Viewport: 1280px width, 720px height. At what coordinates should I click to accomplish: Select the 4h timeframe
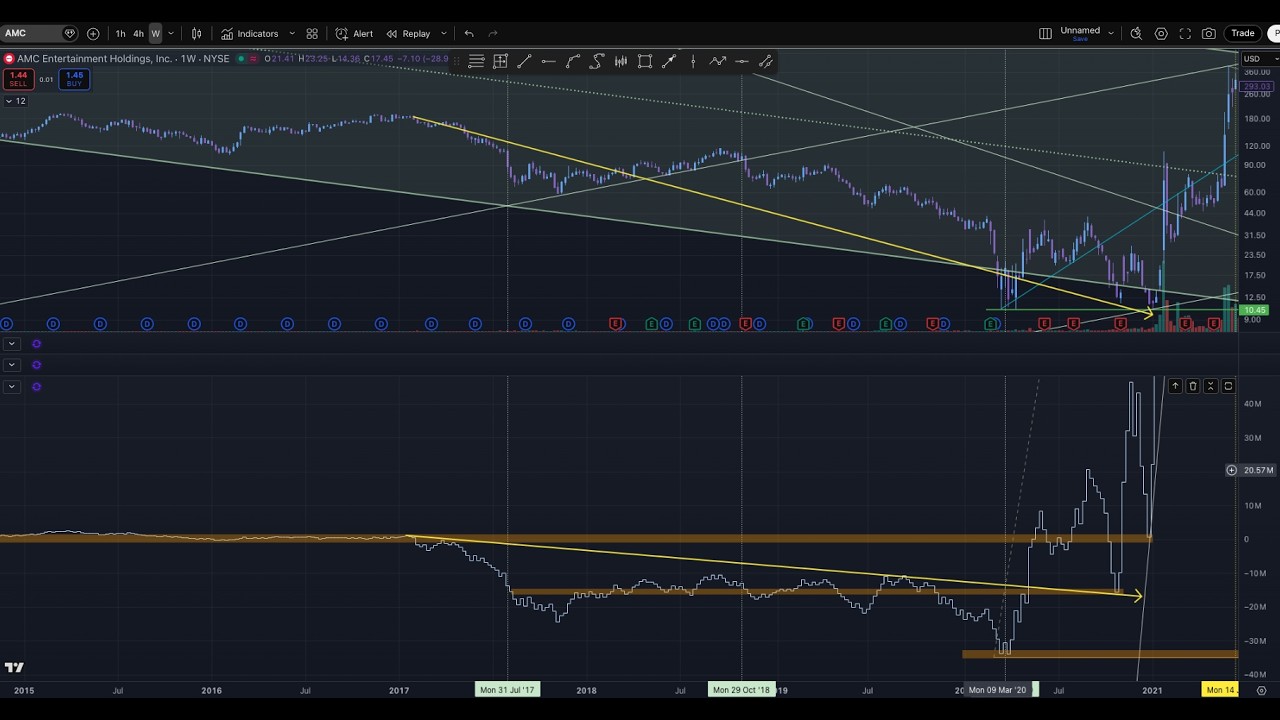point(138,33)
